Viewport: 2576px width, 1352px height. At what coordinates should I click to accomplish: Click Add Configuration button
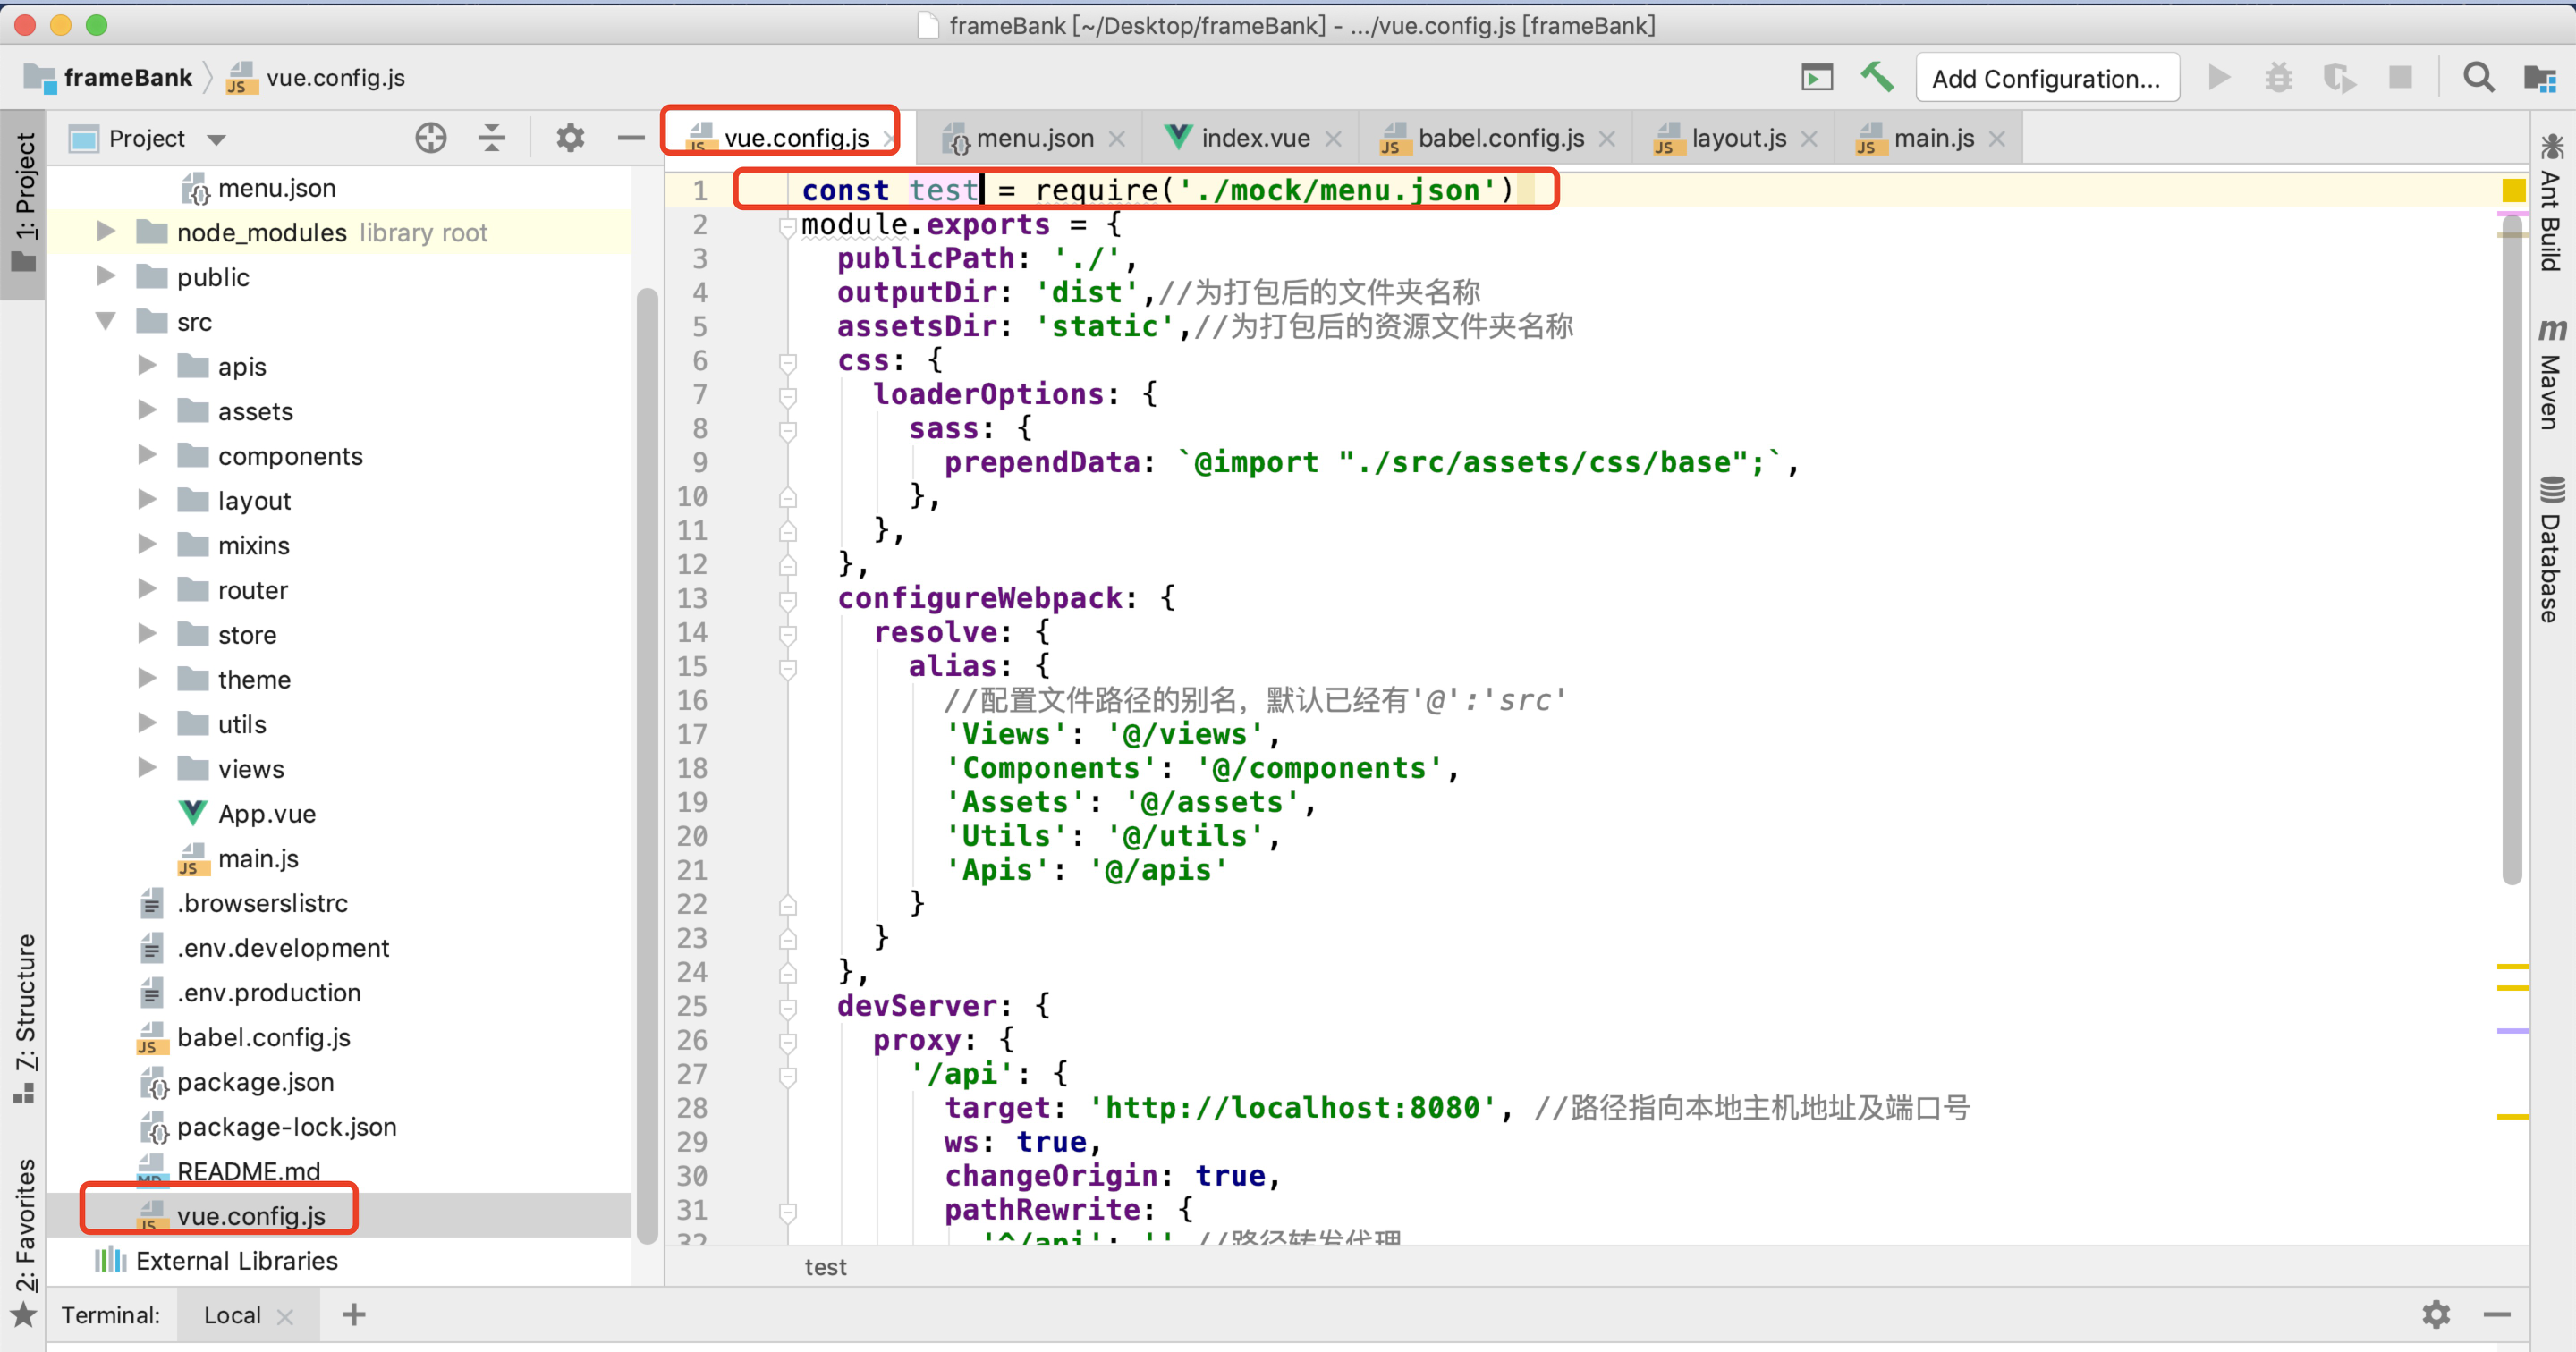point(2046,78)
